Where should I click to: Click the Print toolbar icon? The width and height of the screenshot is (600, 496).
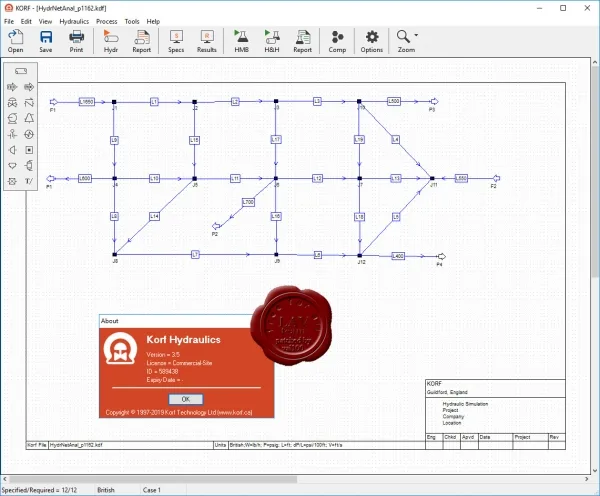[x=76, y=41]
